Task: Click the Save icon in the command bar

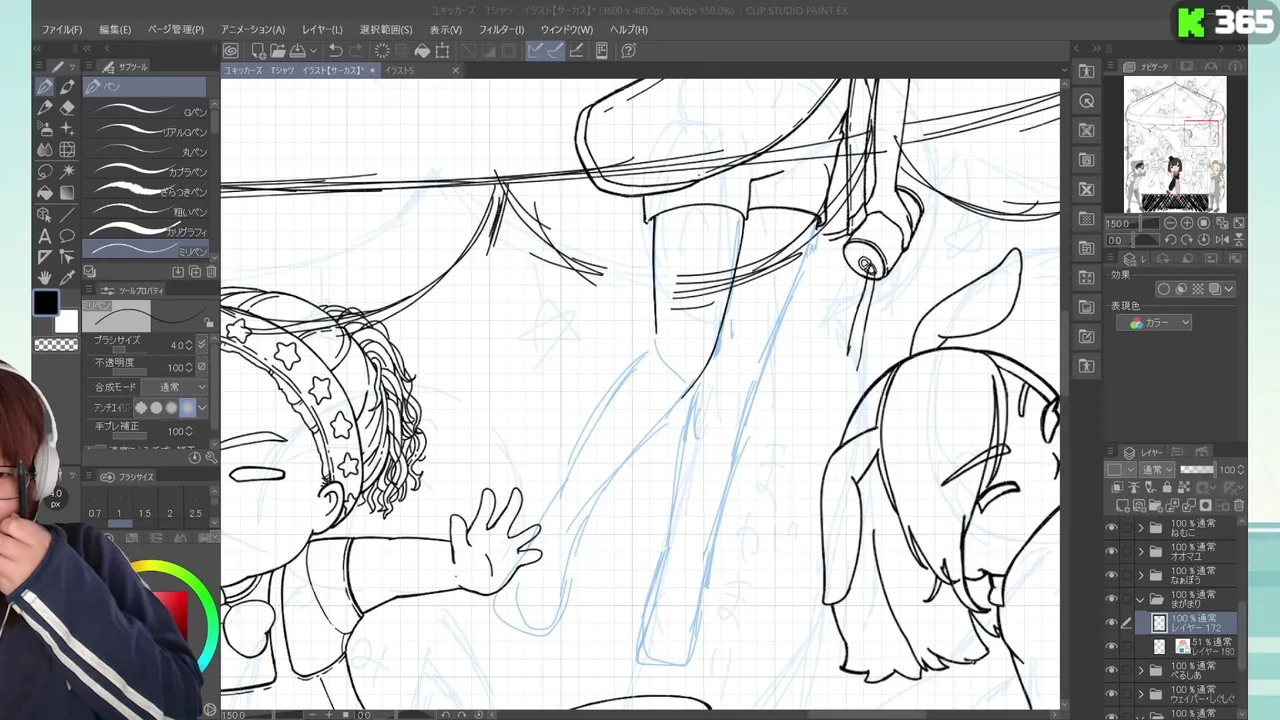Action: coord(298,50)
